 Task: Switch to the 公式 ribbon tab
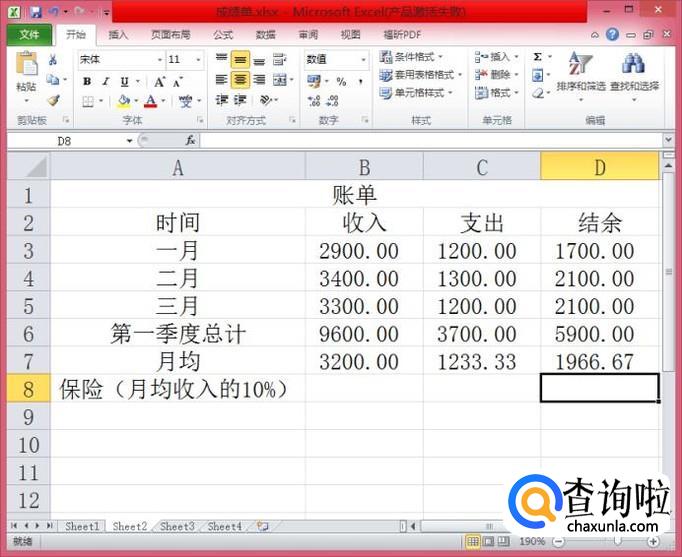pos(223,35)
